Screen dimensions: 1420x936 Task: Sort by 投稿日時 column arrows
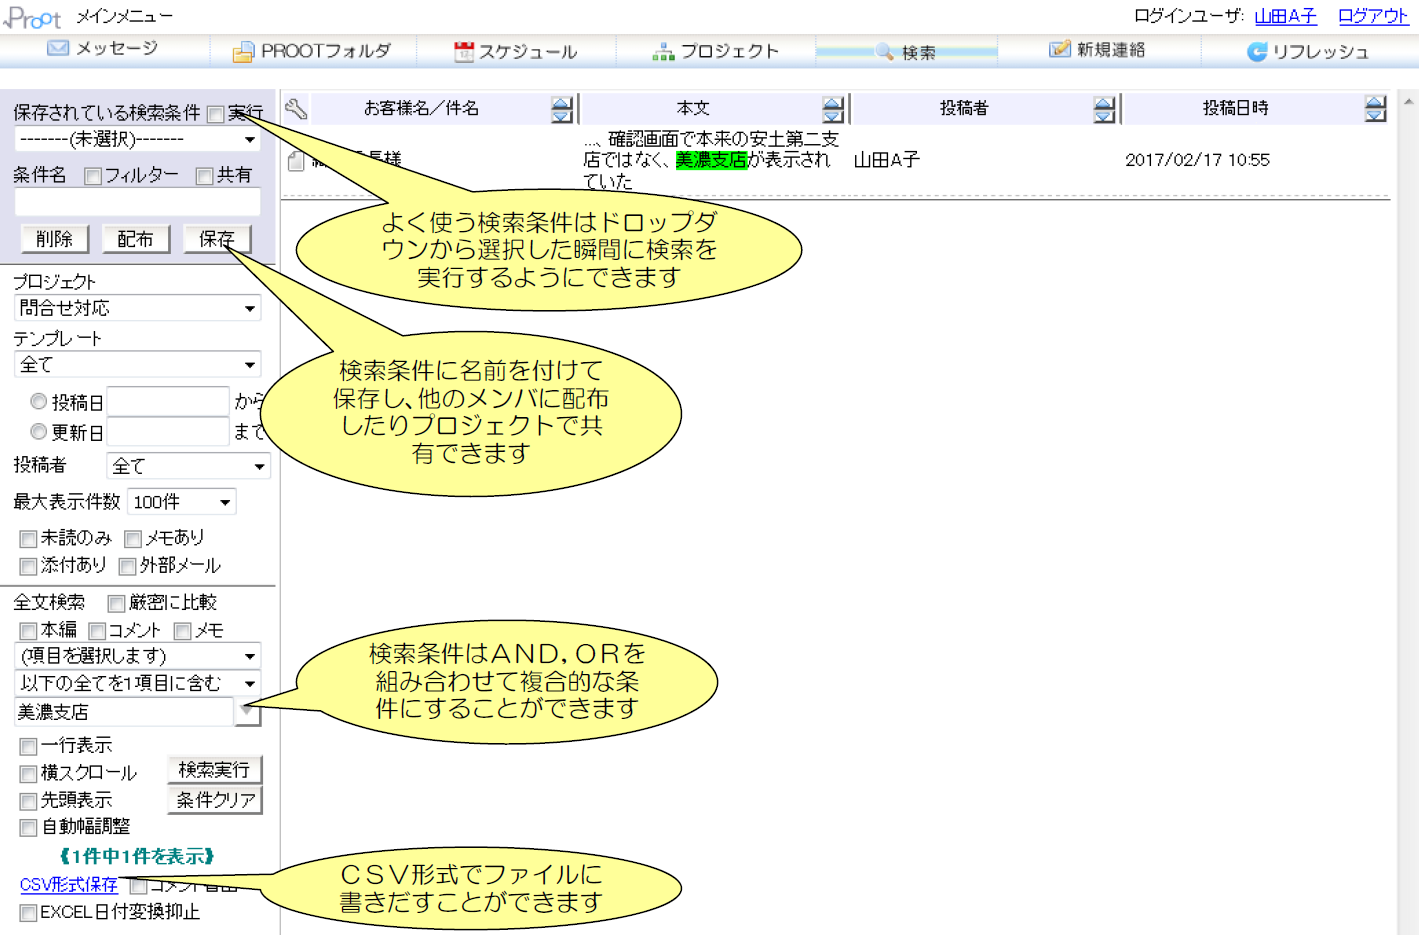click(x=1376, y=110)
